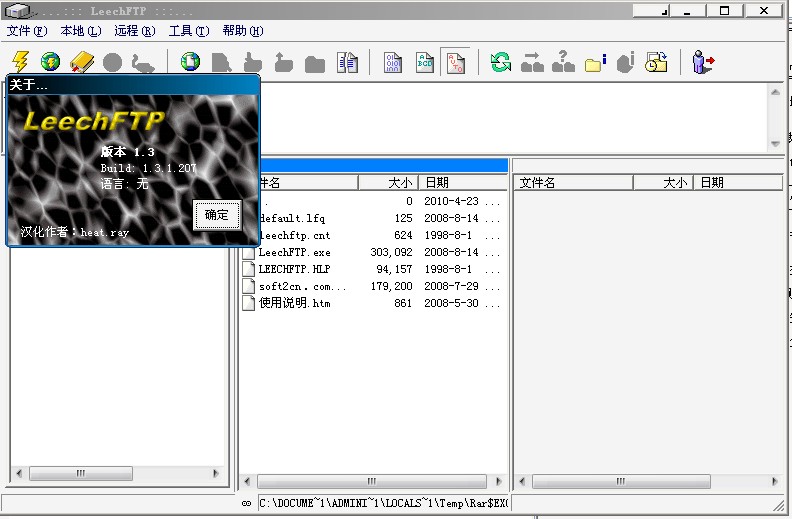Viewport: 792px width, 519px height.
Task: Click the green globe quick connect icon
Action: pos(50,62)
